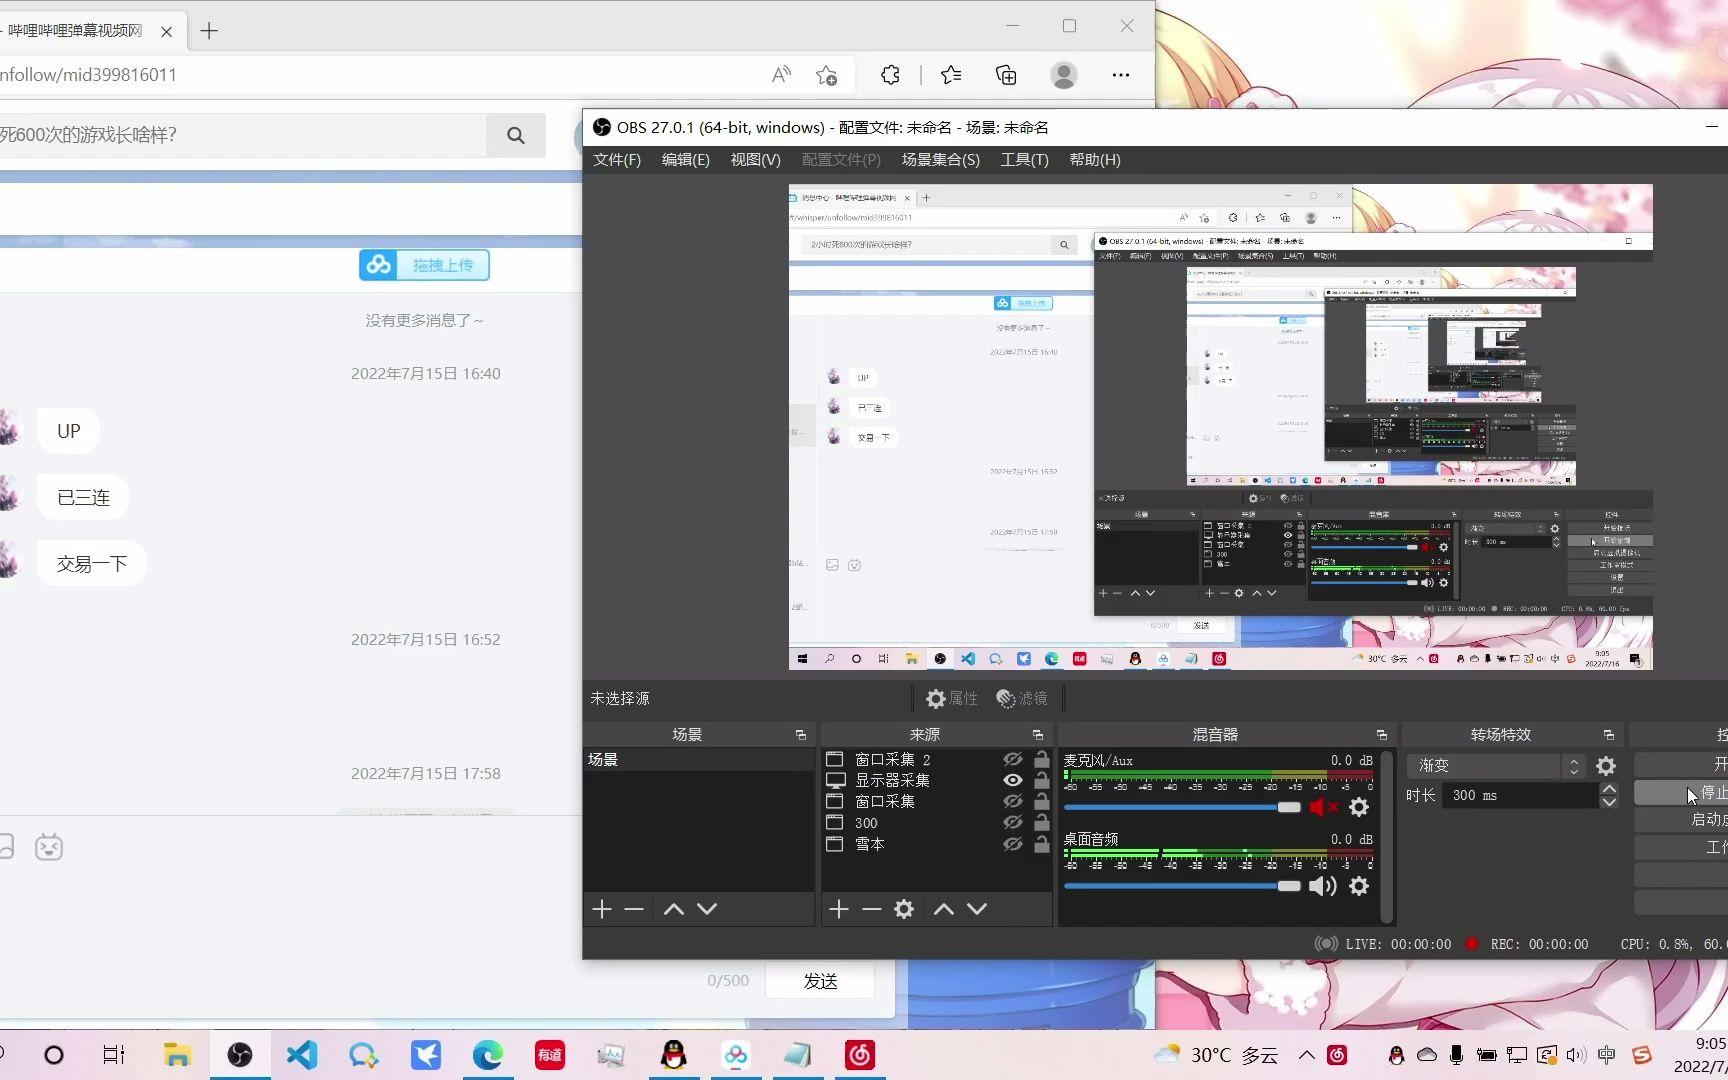Show hidden system tray icons chevron
Image resolution: width=1728 pixels, height=1080 pixels.
click(x=1307, y=1055)
